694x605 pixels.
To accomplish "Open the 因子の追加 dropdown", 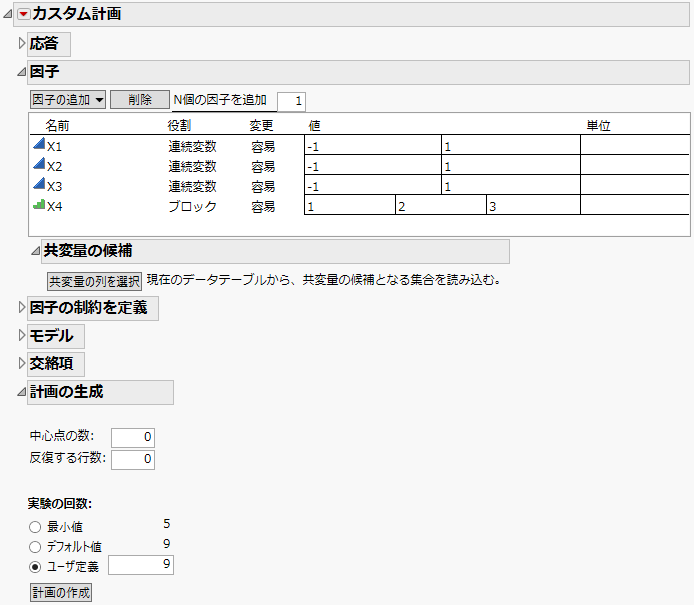I will (68, 100).
